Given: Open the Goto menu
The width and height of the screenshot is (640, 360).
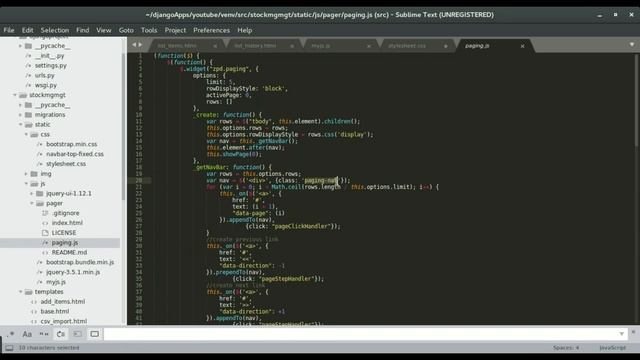Looking at the screenshot, I should pos(126,30).
